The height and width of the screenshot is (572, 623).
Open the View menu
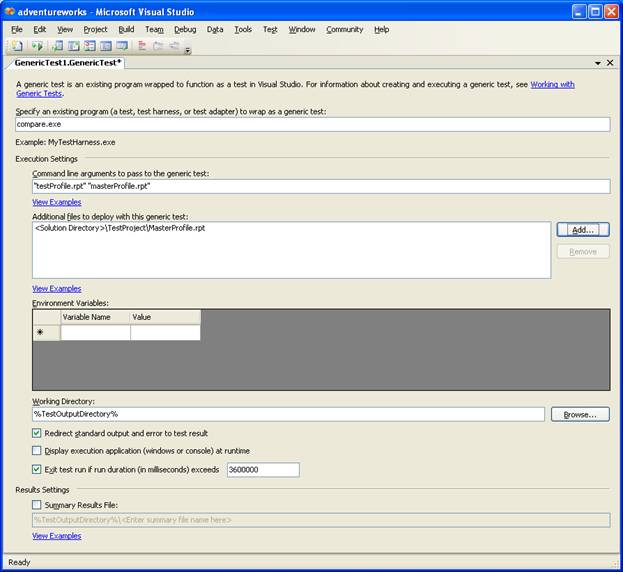point(65,29)
